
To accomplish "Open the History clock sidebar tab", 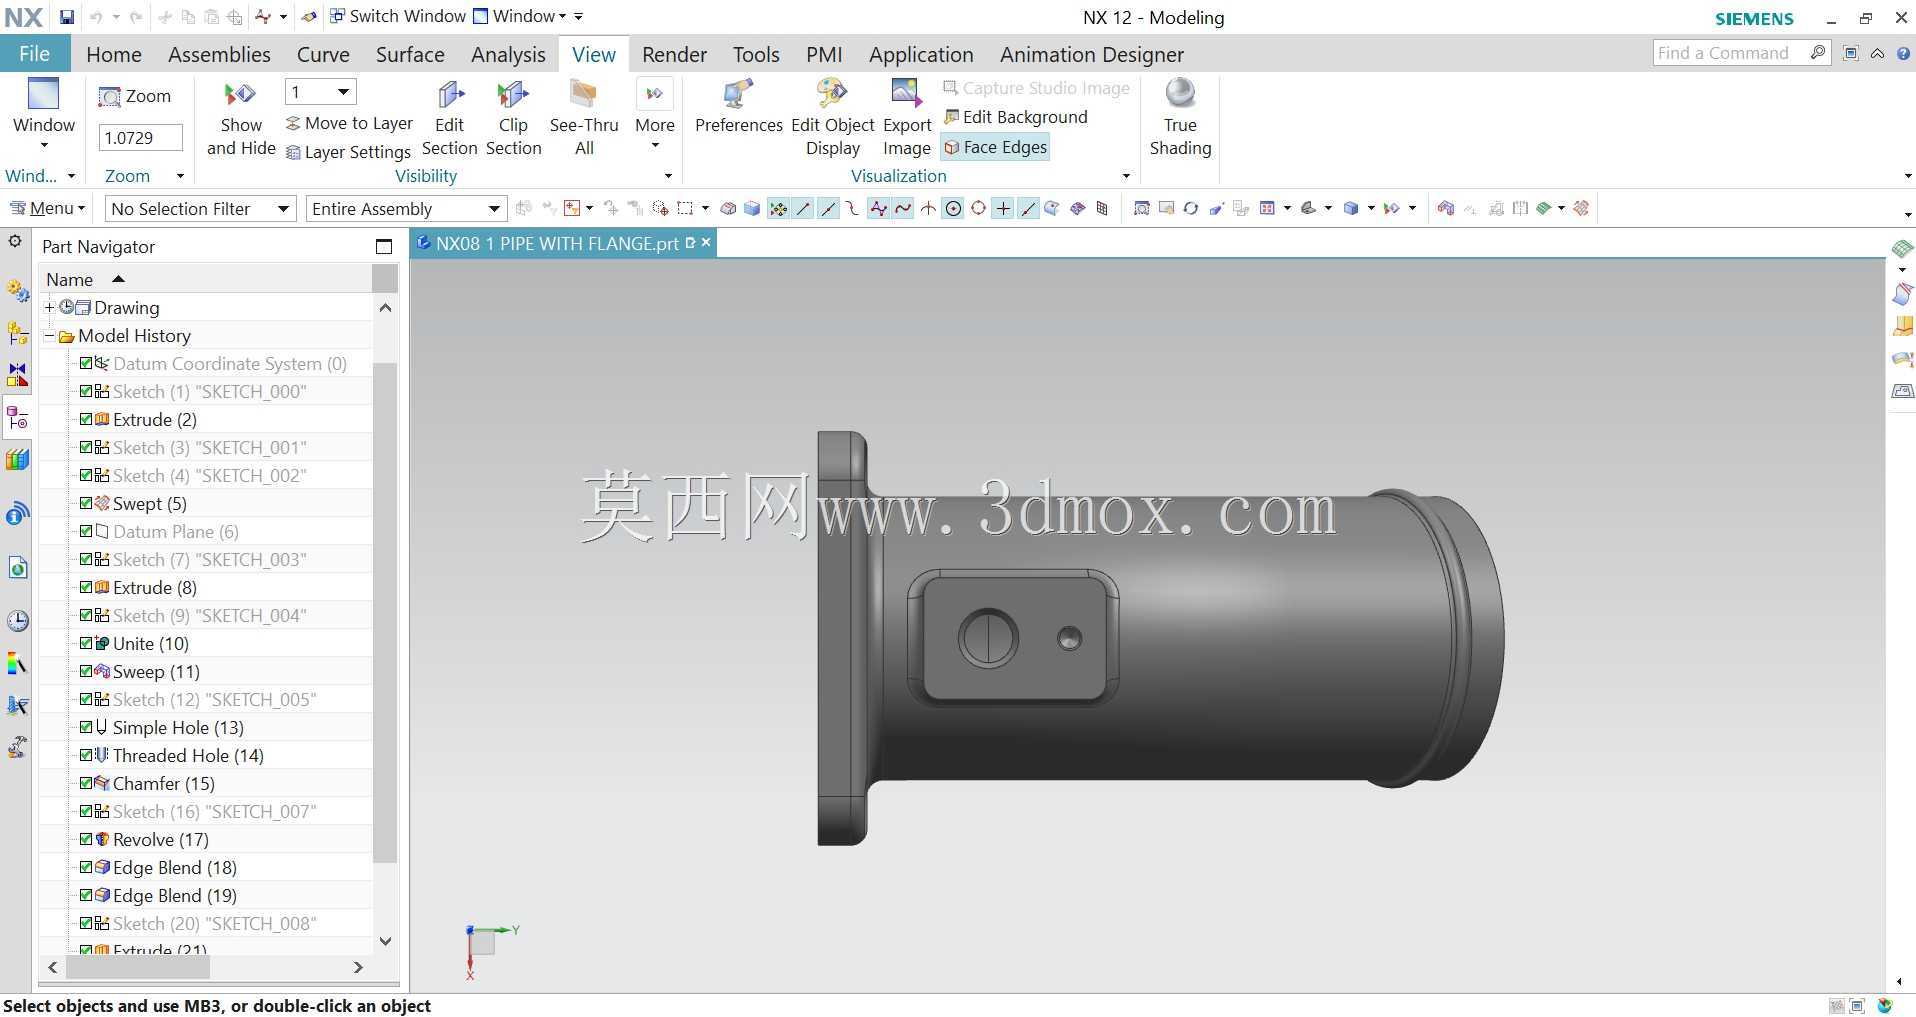I will click(17, 621).
